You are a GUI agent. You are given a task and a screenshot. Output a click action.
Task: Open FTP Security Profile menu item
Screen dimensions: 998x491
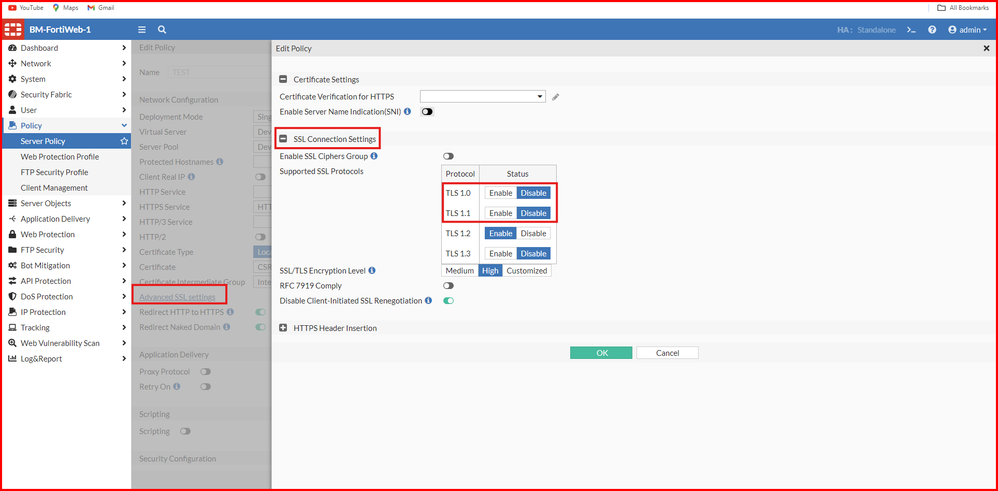pos(54,172)
